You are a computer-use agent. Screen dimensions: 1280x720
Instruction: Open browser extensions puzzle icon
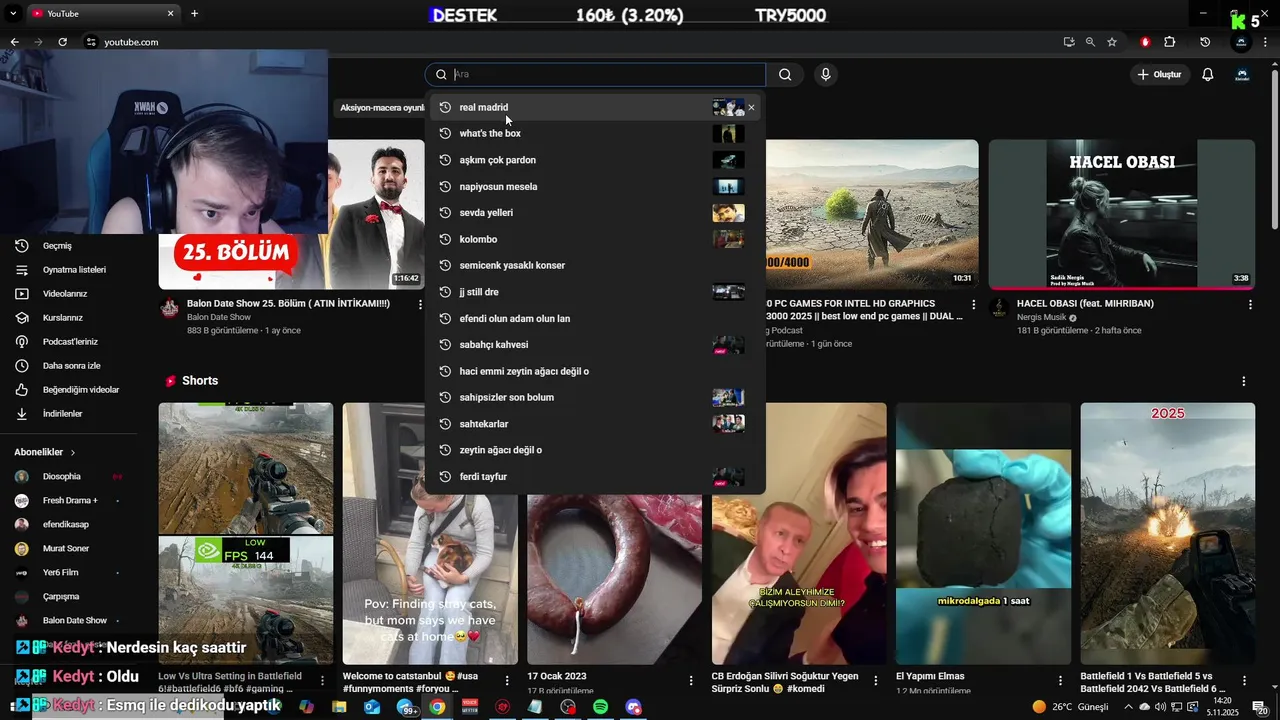(1169, 42)
